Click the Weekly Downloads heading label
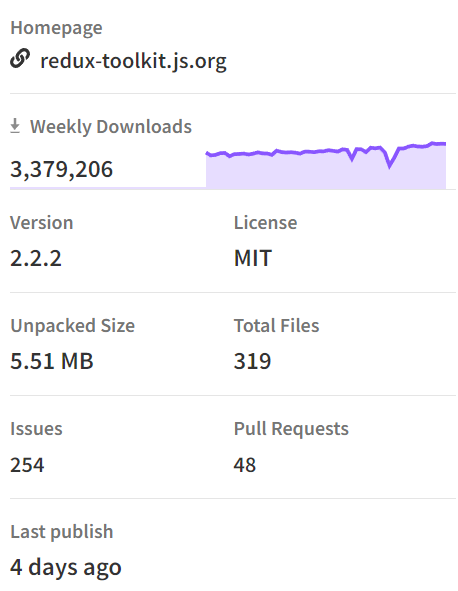This screenshot has height=591, width=458. [x=111, y=126]
